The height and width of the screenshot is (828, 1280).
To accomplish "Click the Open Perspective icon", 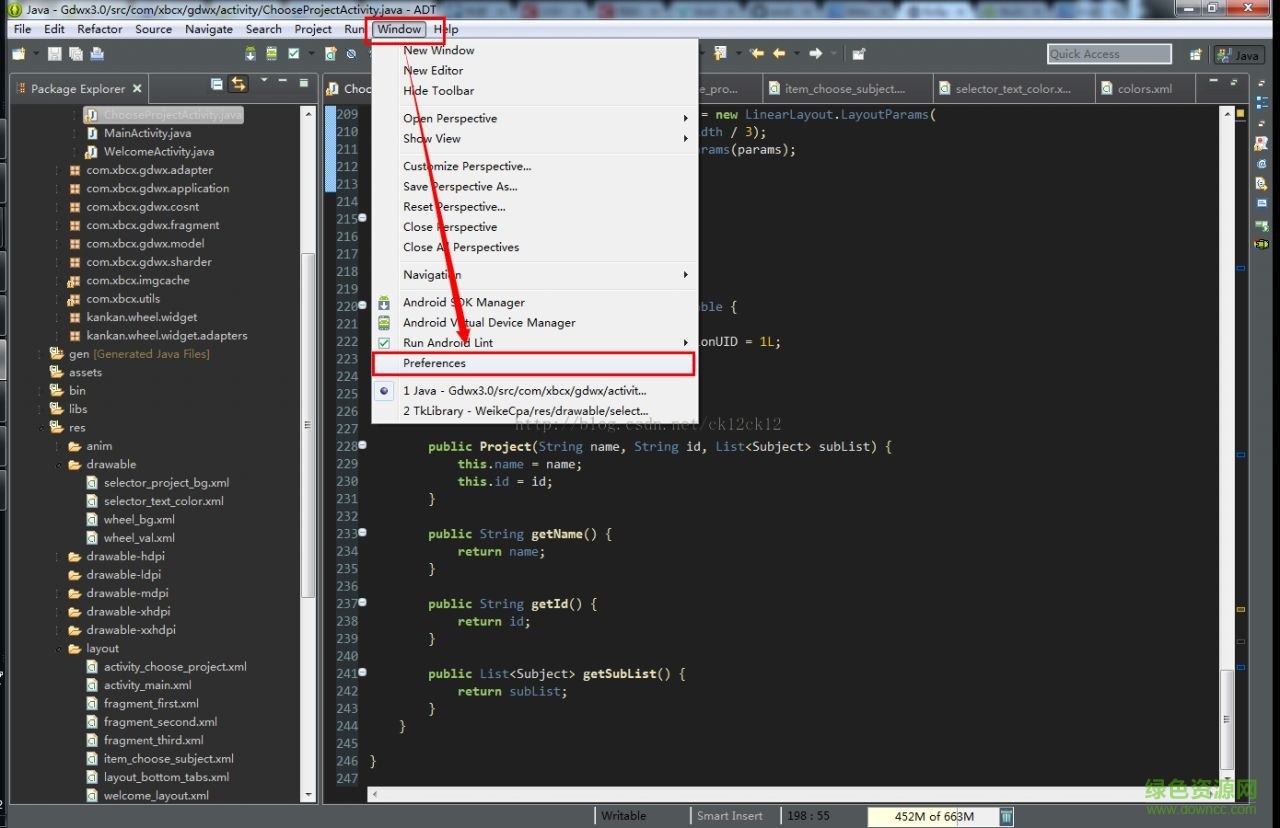I will (1195, 55).
